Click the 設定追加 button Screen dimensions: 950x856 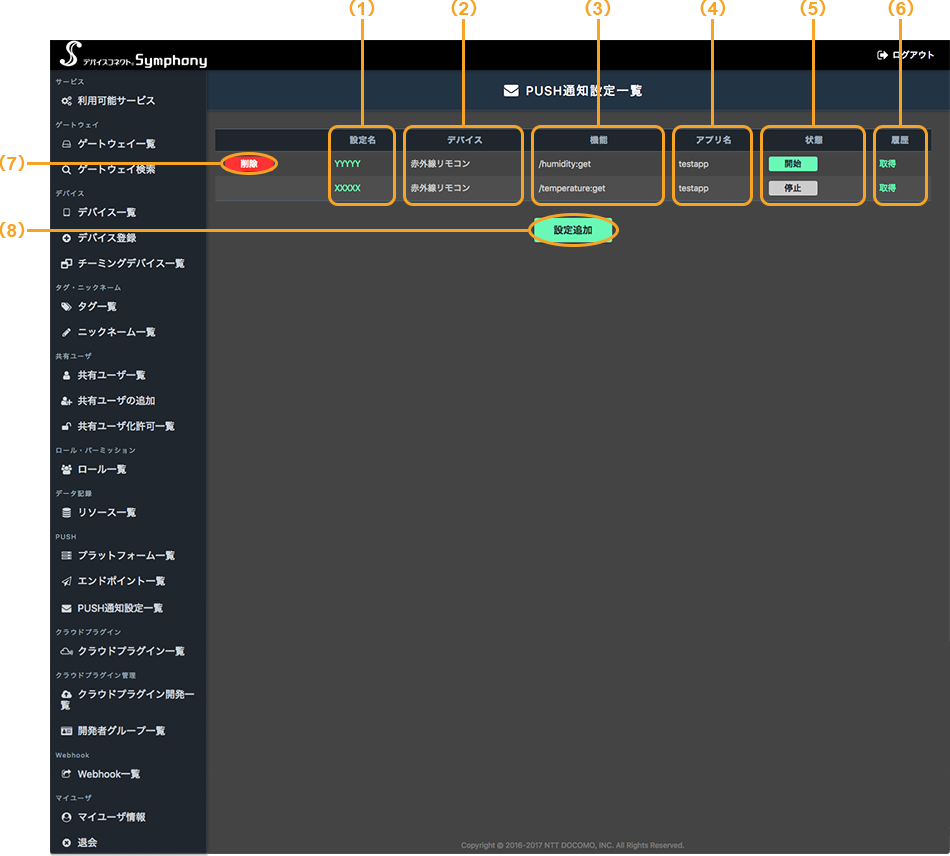(x=573, y=230)
